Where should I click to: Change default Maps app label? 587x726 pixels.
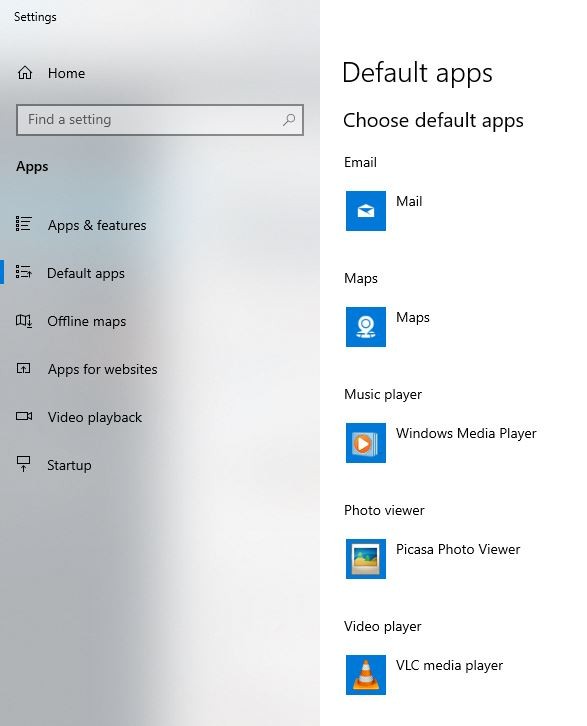tap(412, 318)
